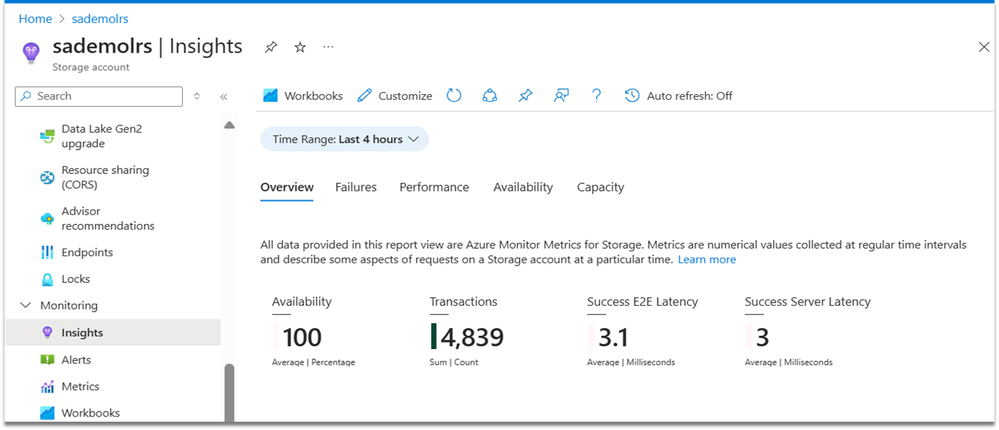Image resolution: width=999 pixels, height=430 pixels.
Task: Open Locks in the sidebar
Action: pyautogui.click(x=113, y=279)
